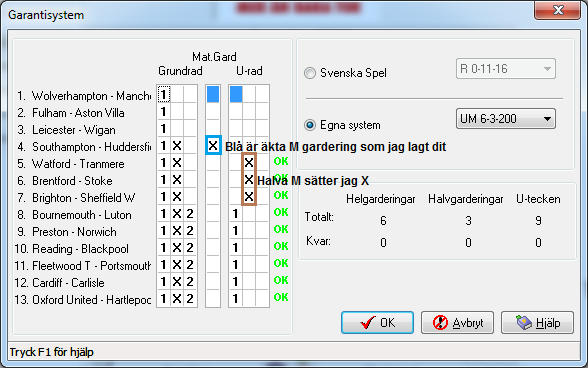
Task: Click the Helgarderingar column label
Action: tap(381, 199)
